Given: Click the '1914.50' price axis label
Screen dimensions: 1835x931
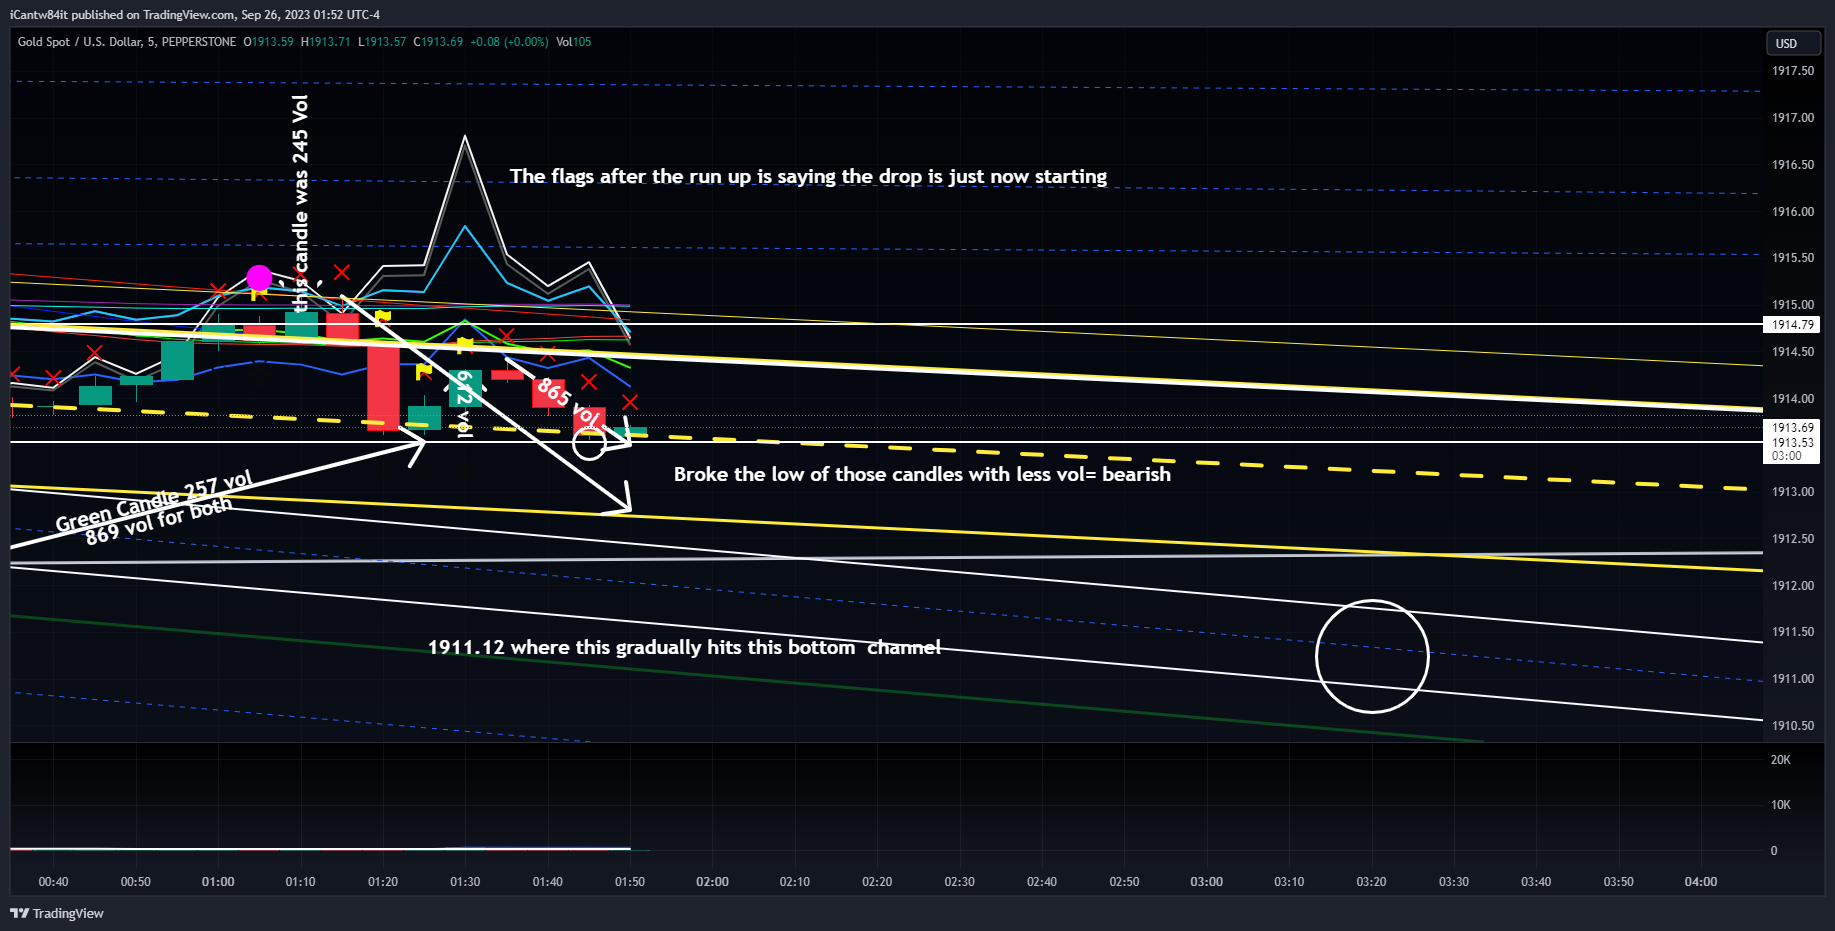Looking at the screenshot, I should (1792, 352).
